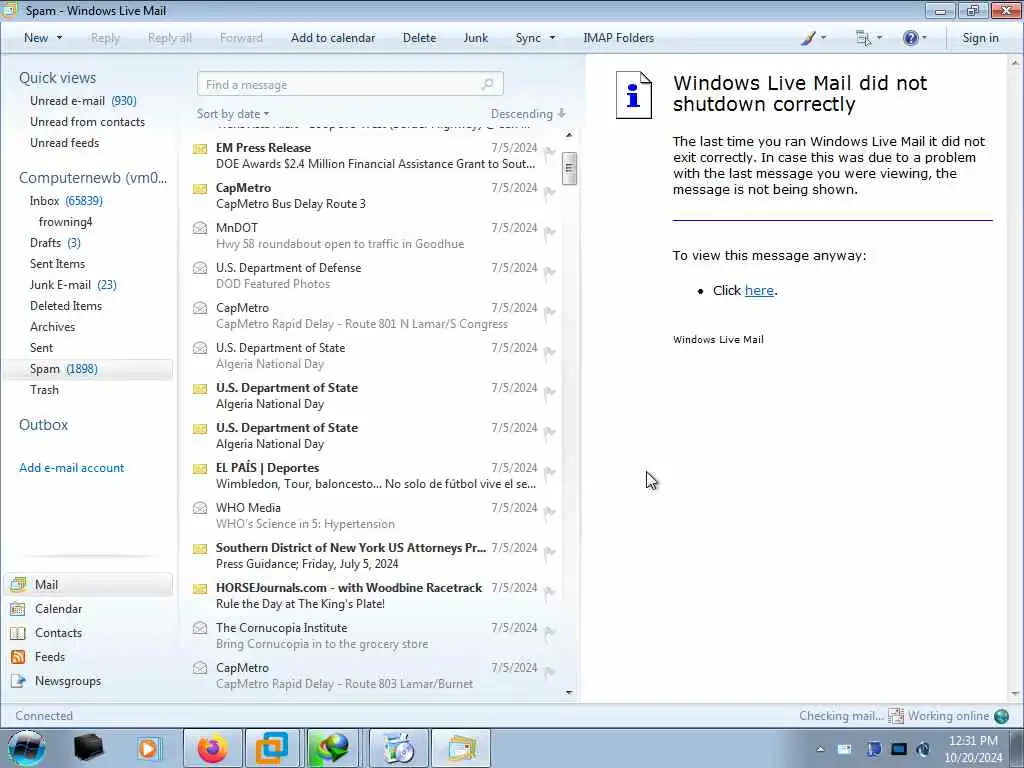The height and width of the screenshot is (768, 1024).
Task: Open Junk E-mail folder
Action: tap(73, 285)
